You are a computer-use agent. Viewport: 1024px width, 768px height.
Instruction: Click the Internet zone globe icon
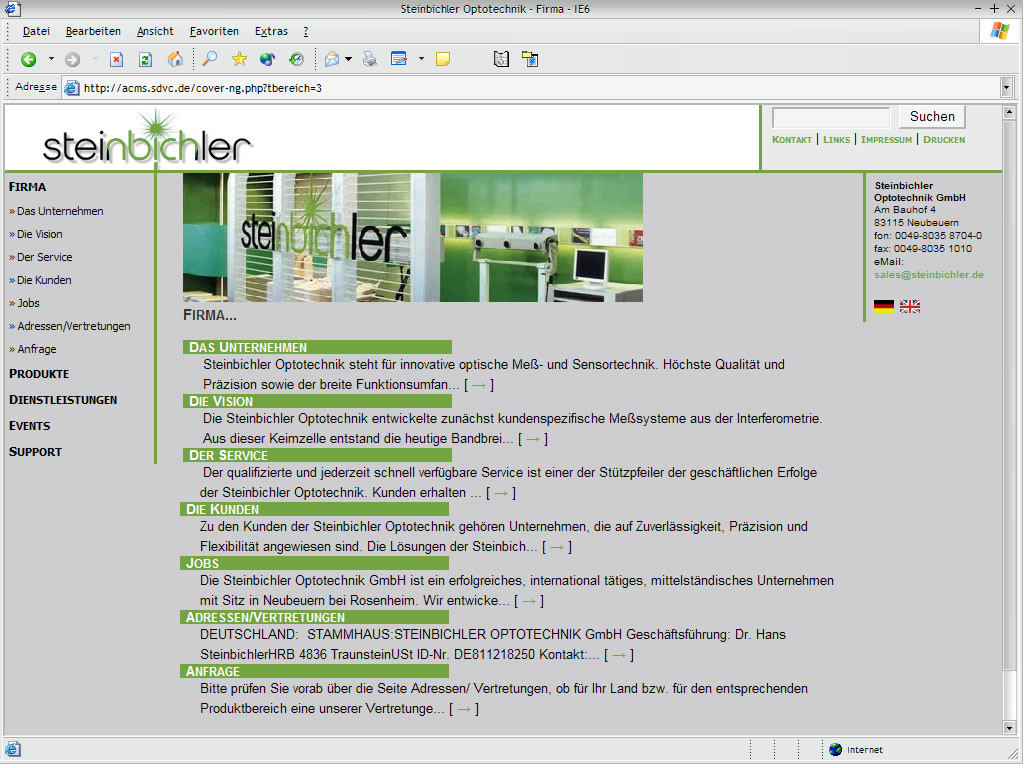pyautogui.click(x=835, y=750)
